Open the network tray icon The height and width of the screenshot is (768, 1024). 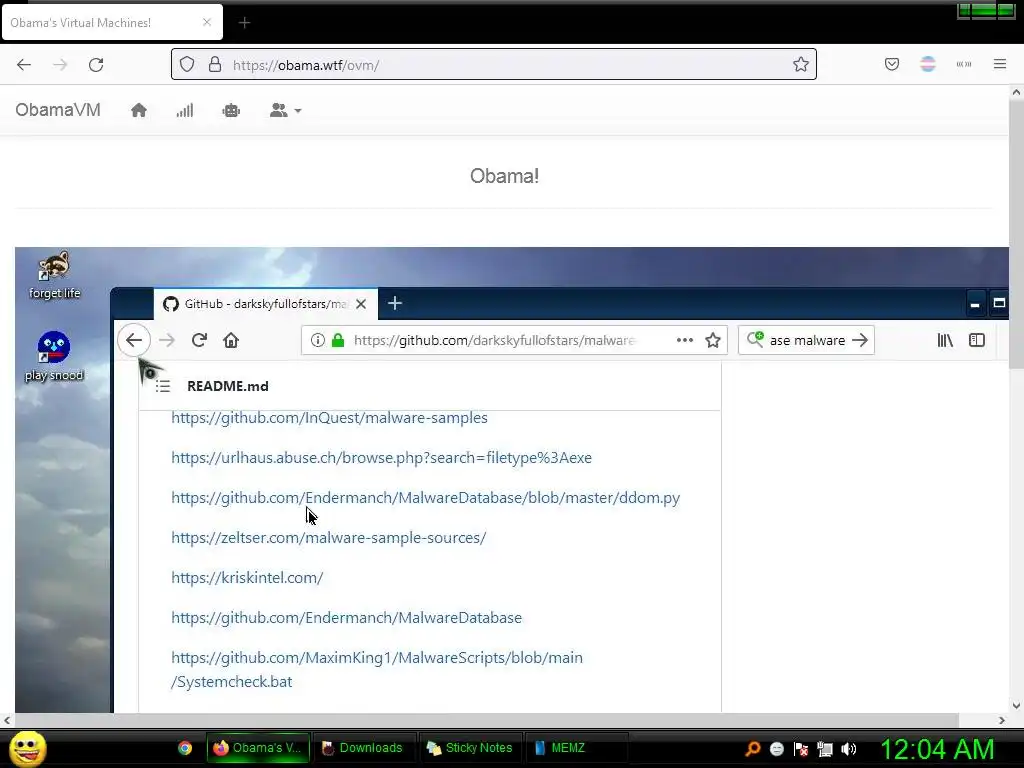825,749
